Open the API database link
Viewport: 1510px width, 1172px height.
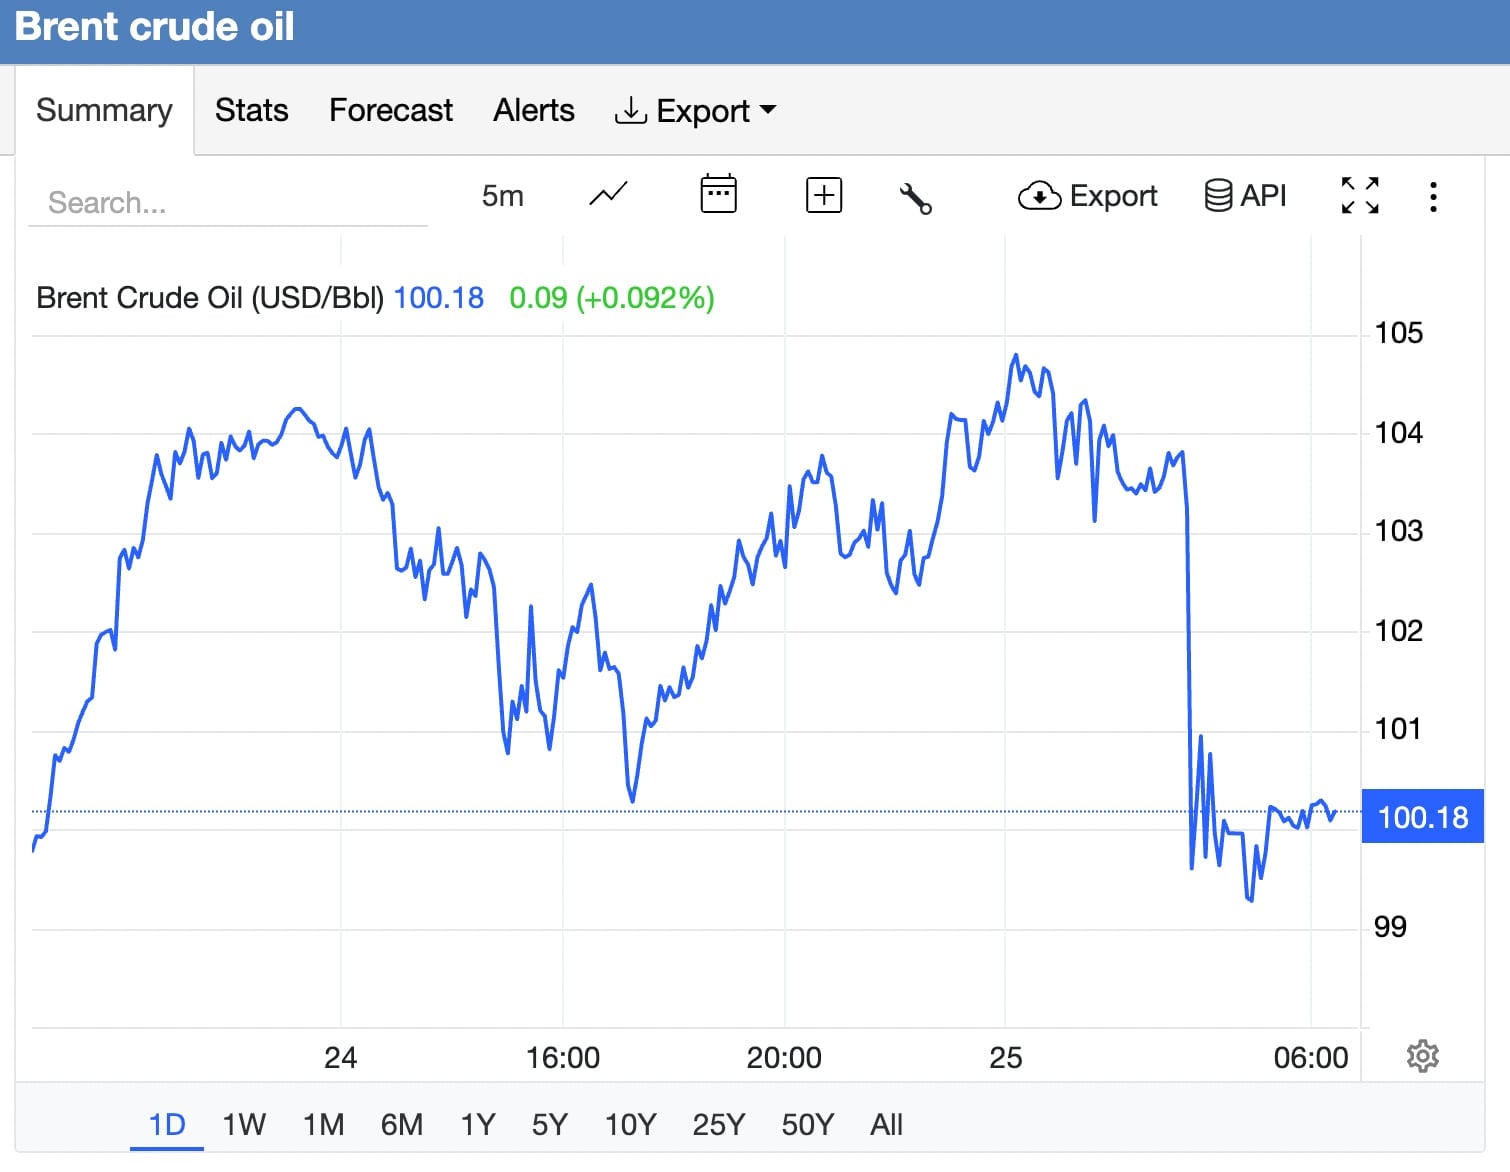click(x=1245, y=196)
